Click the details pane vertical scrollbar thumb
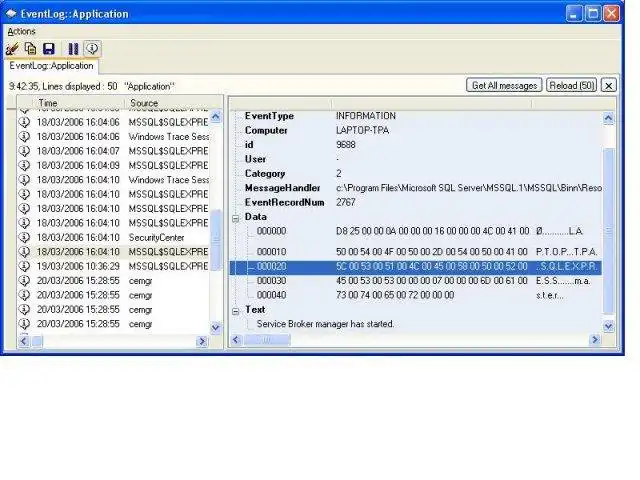 tap(608, 231)
